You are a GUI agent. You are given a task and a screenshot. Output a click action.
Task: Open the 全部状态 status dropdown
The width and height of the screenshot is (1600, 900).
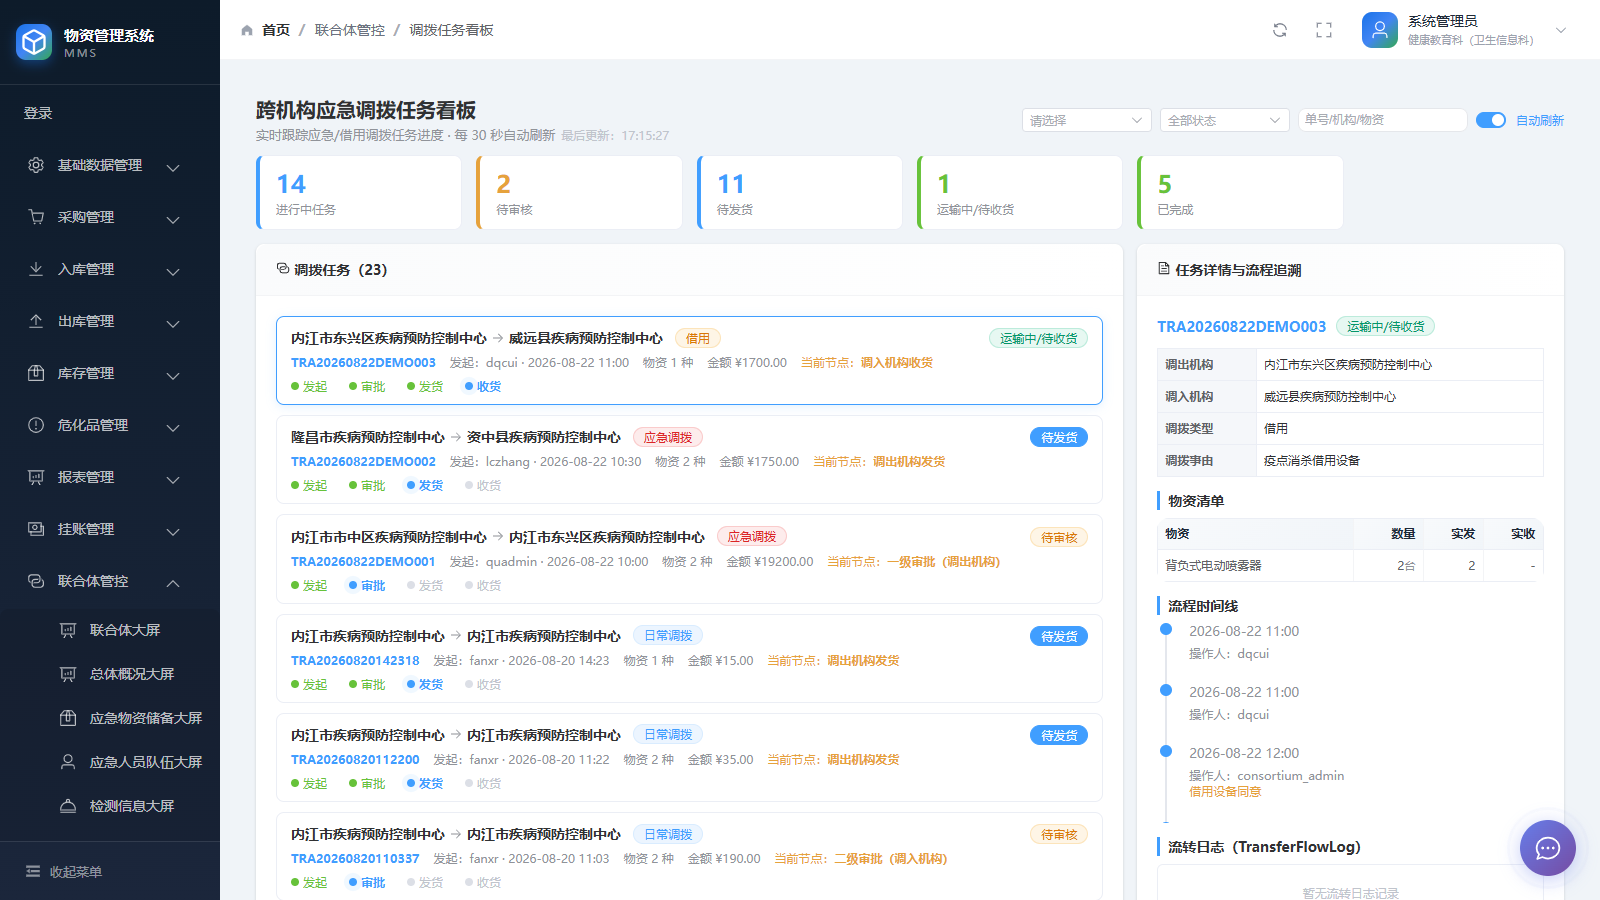(1225, 120)
